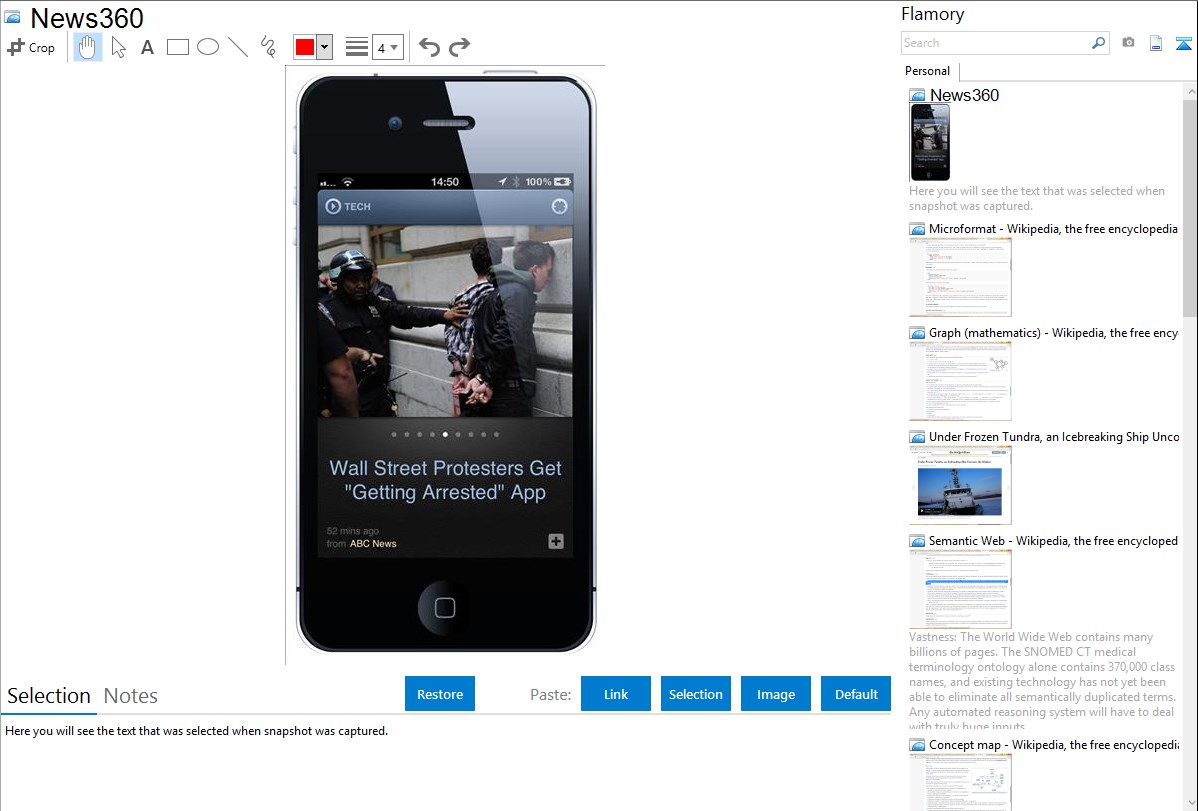The image size is (1198, 811).
Task: Click the Under Frozen Tundra title
Action: click(x=1054, y=436)
